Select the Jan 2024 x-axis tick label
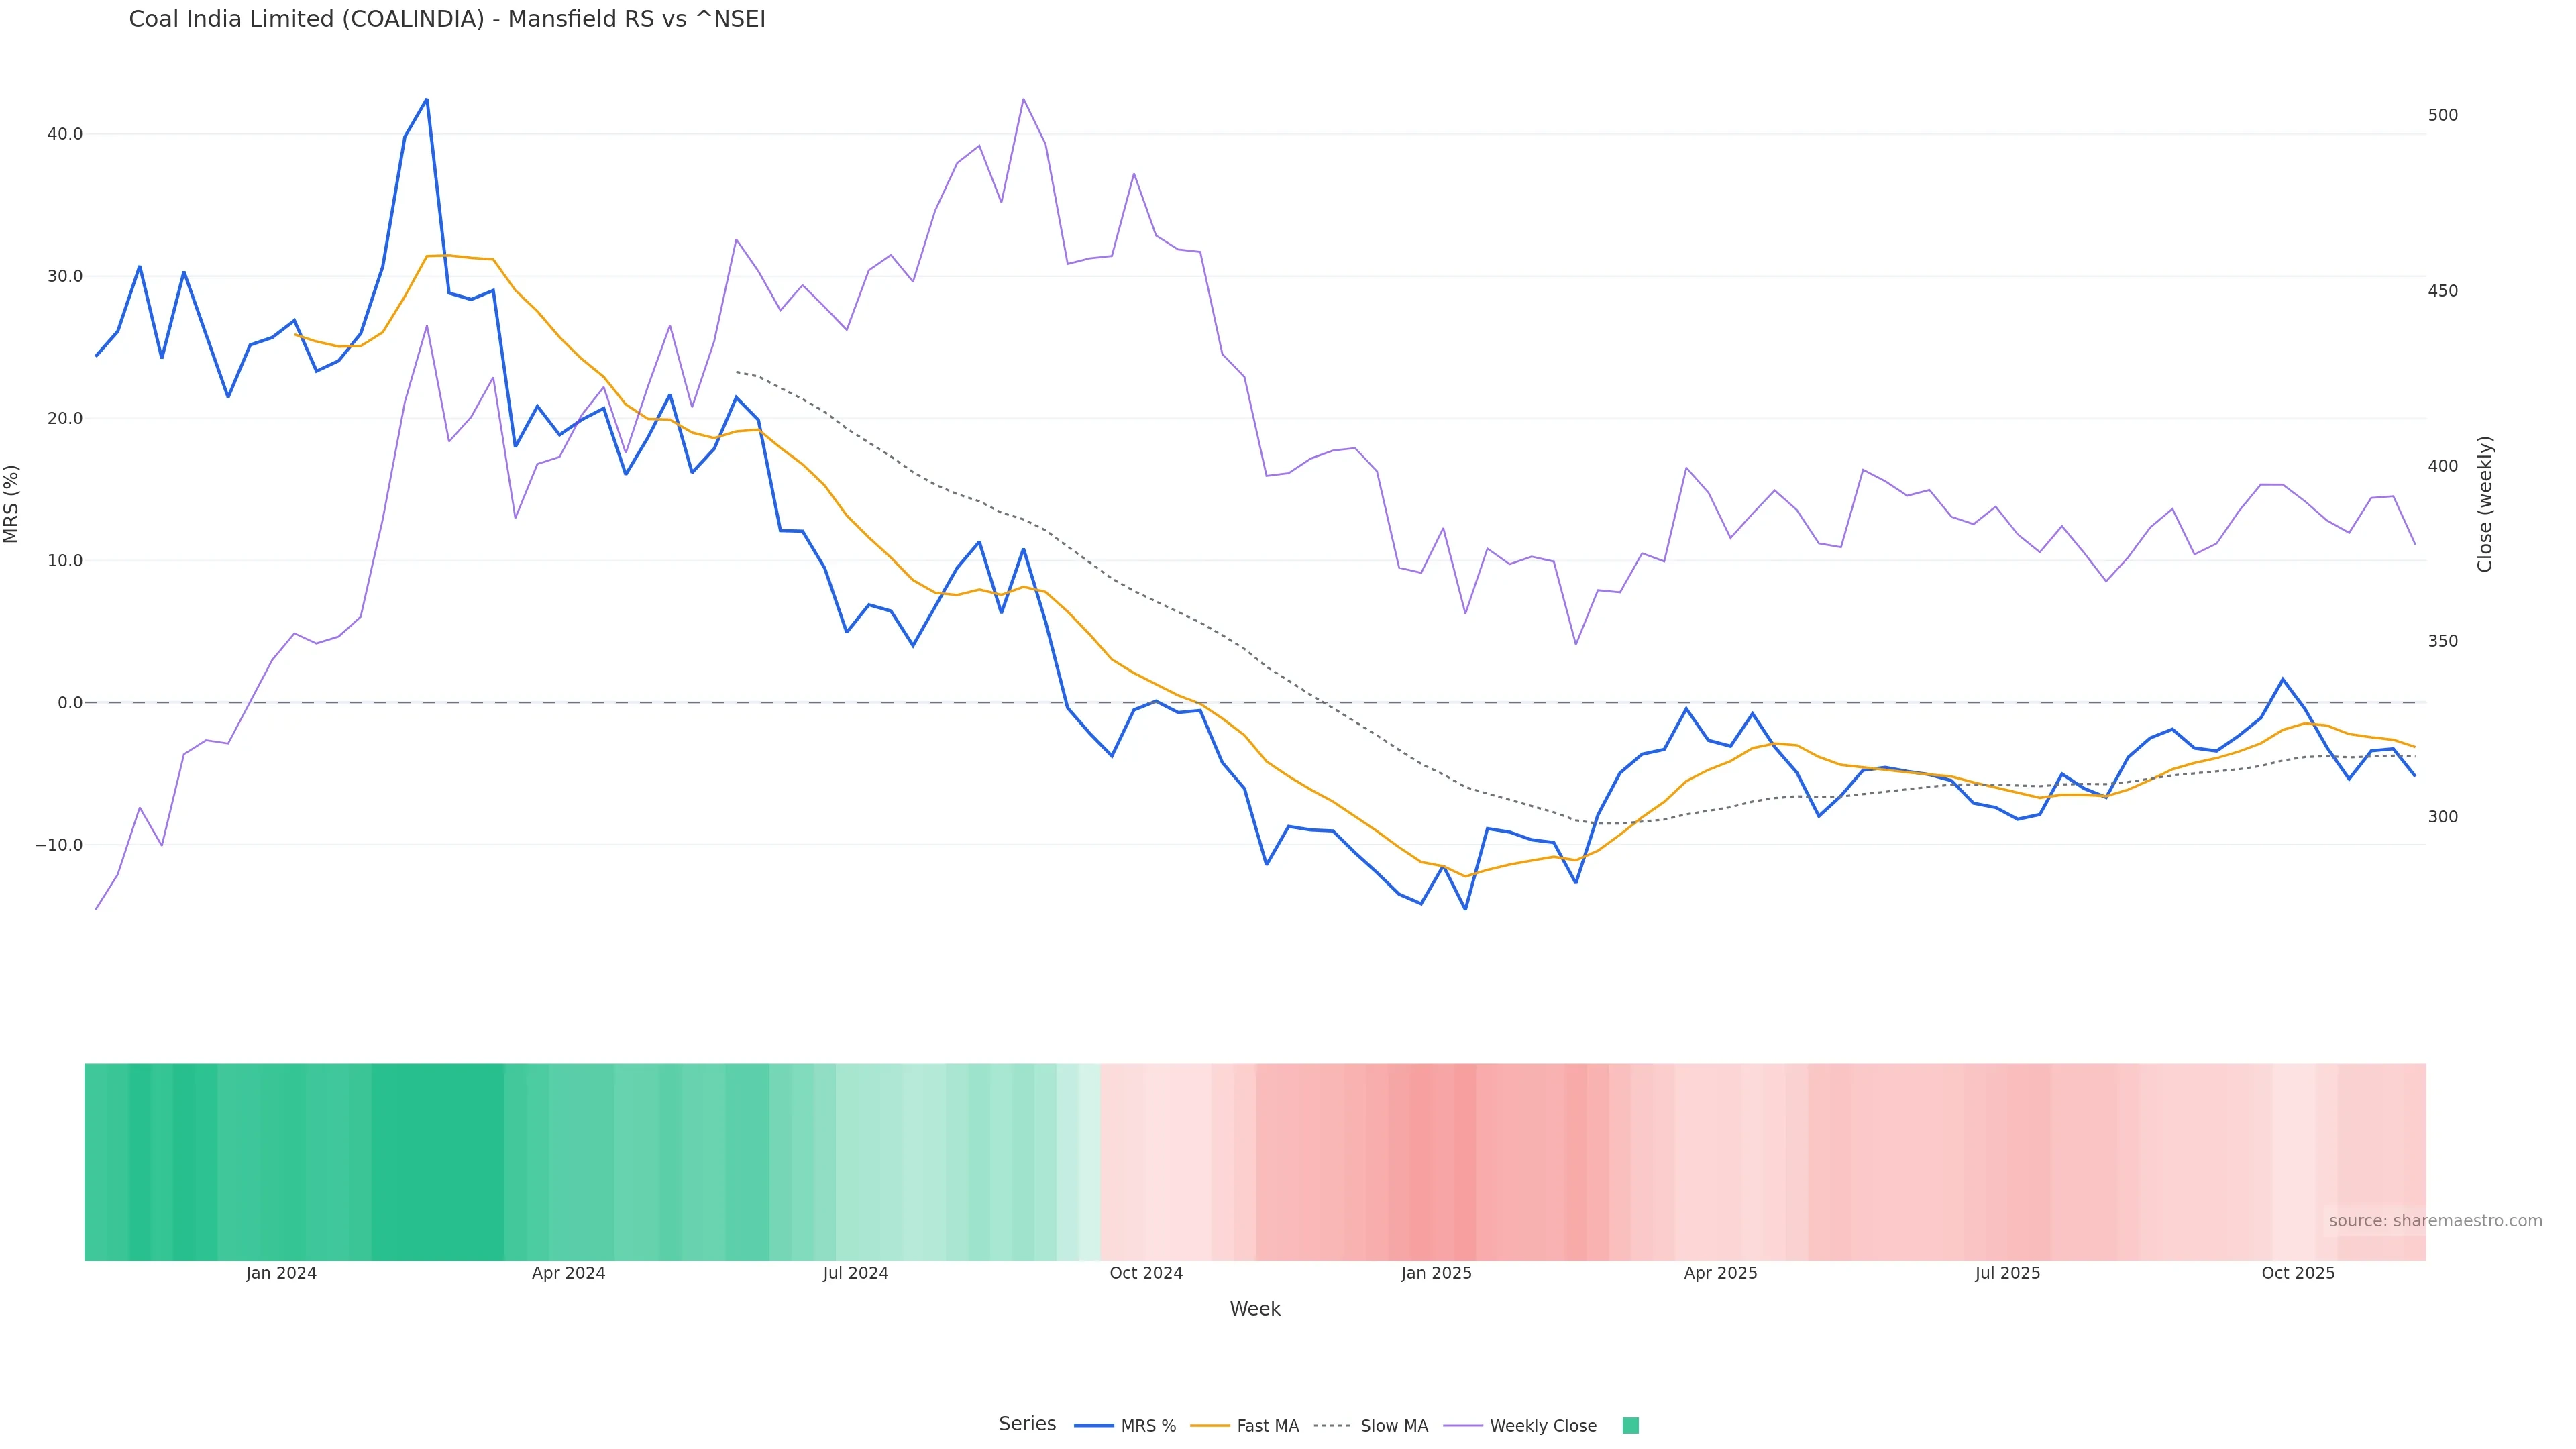The width and height of the screenshot is (2576, 1449). (281, 1273)
